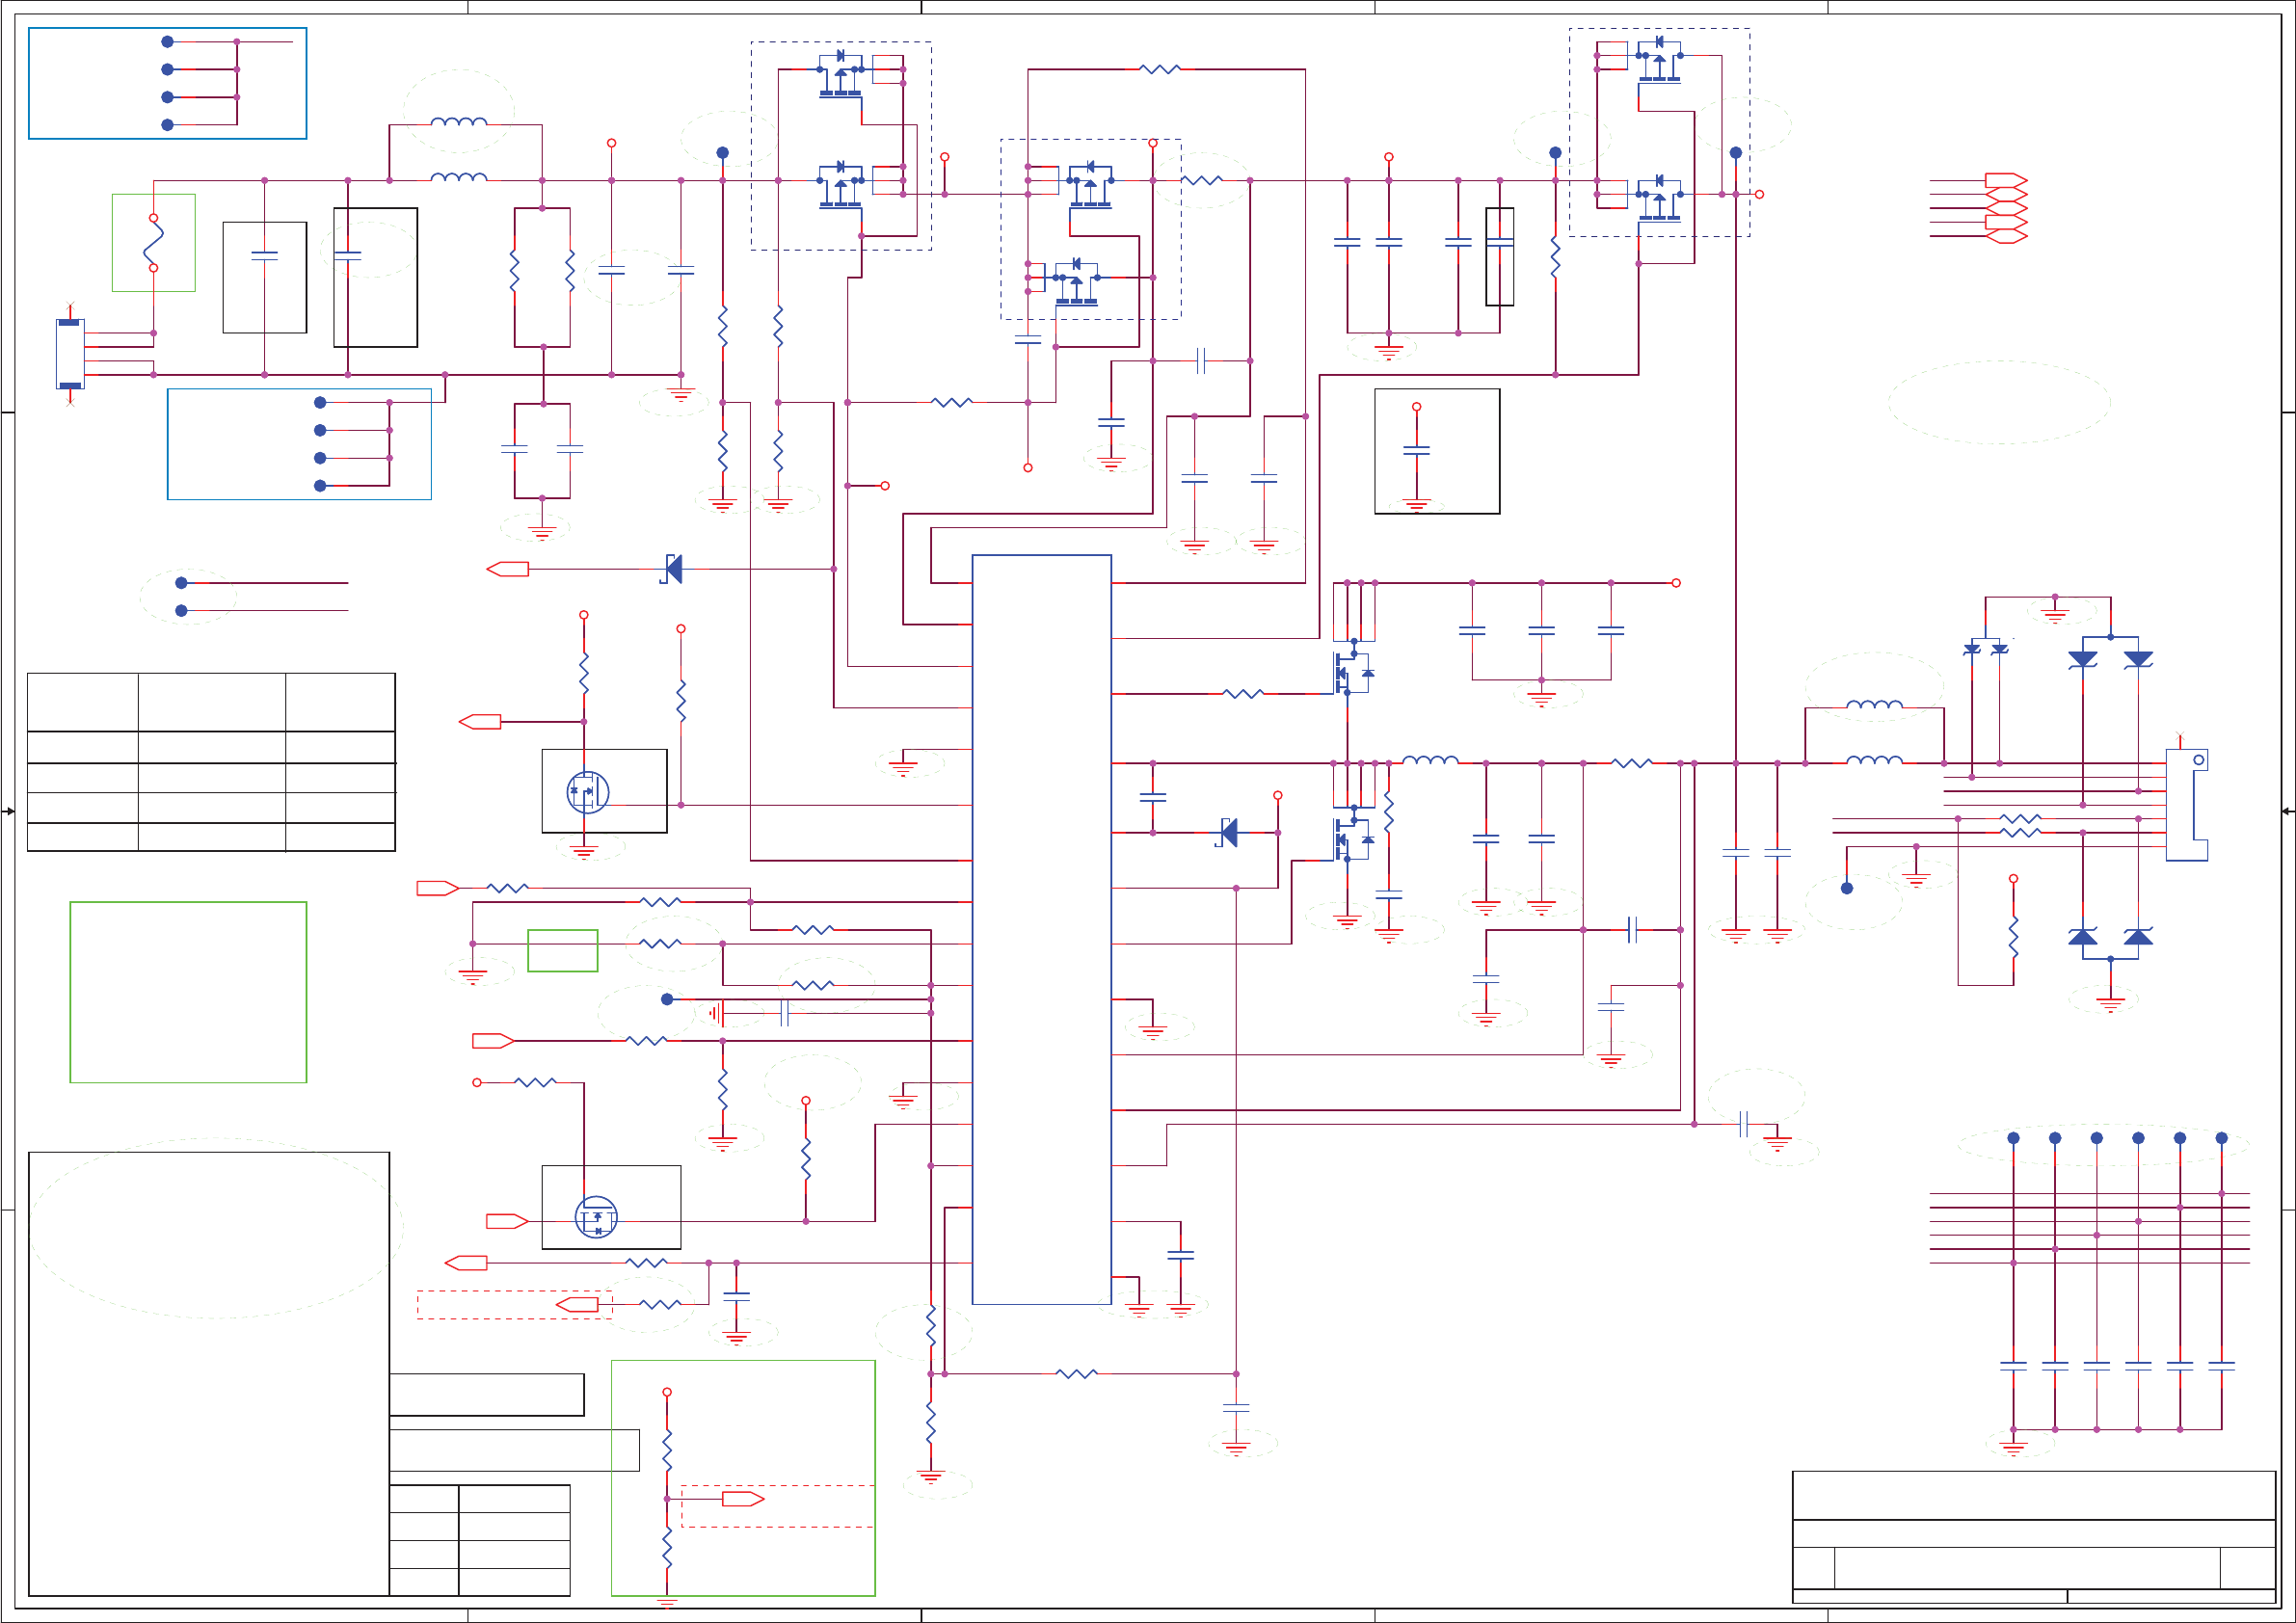Click the left-edge input connector symbol
Image resolution: width=2296 pixels, height=1623 pixels.
pyautogui.click(x=70, y=354)
